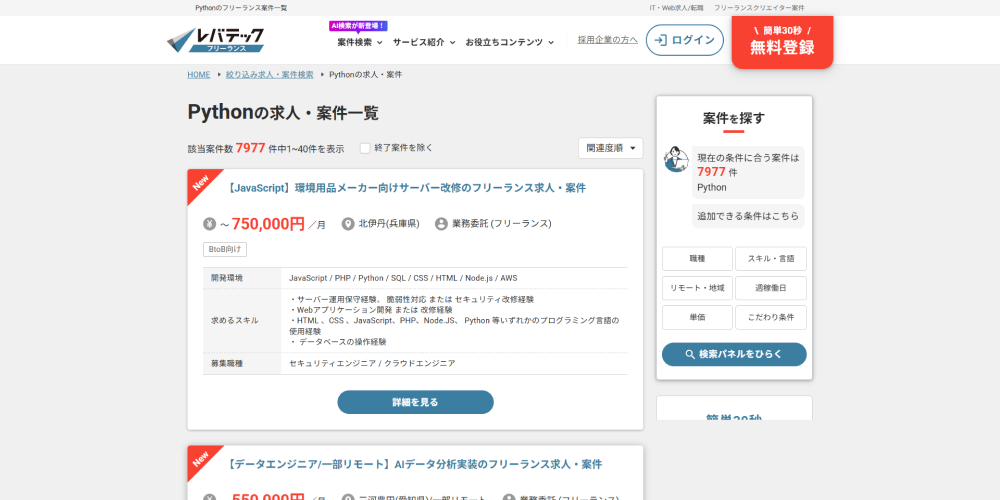This screenshot has width=1000, height=500.
Task: Click the 追加できる条件はこちら bubble
Action: tap(748, 216)
